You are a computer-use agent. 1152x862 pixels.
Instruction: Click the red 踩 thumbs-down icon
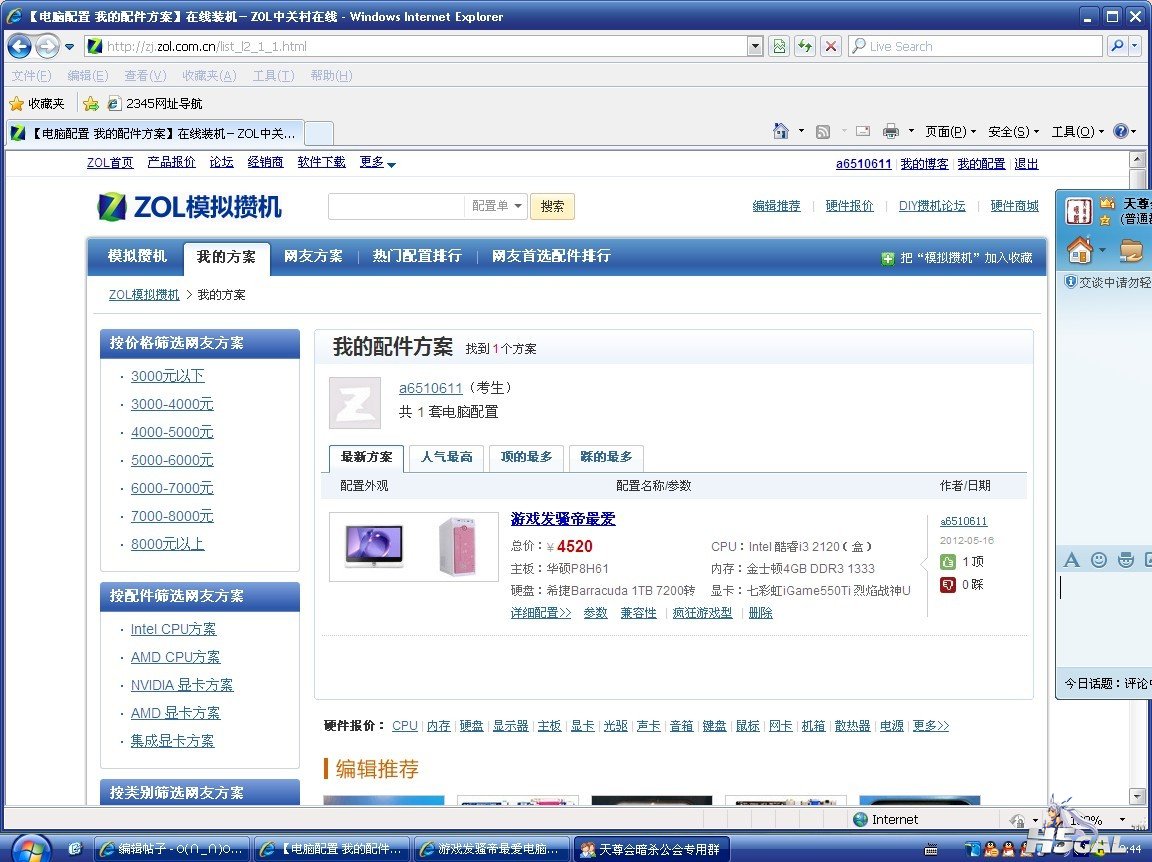pos(948,585)
